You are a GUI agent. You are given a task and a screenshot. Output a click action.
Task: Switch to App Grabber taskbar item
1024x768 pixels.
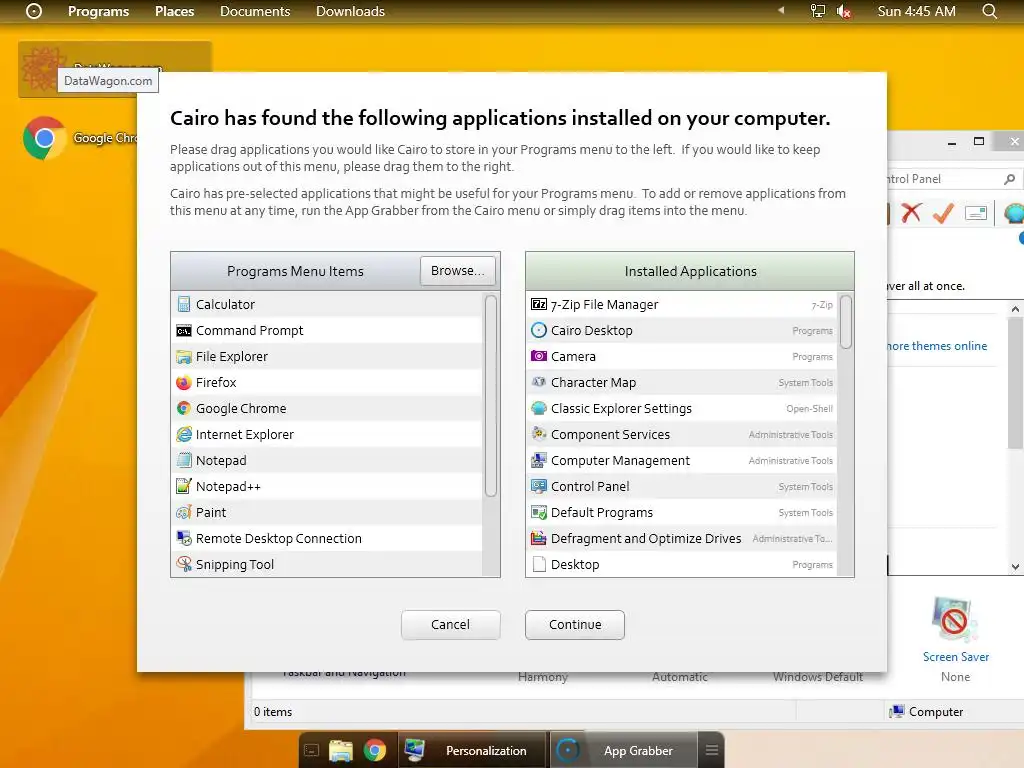coord(624,750)
